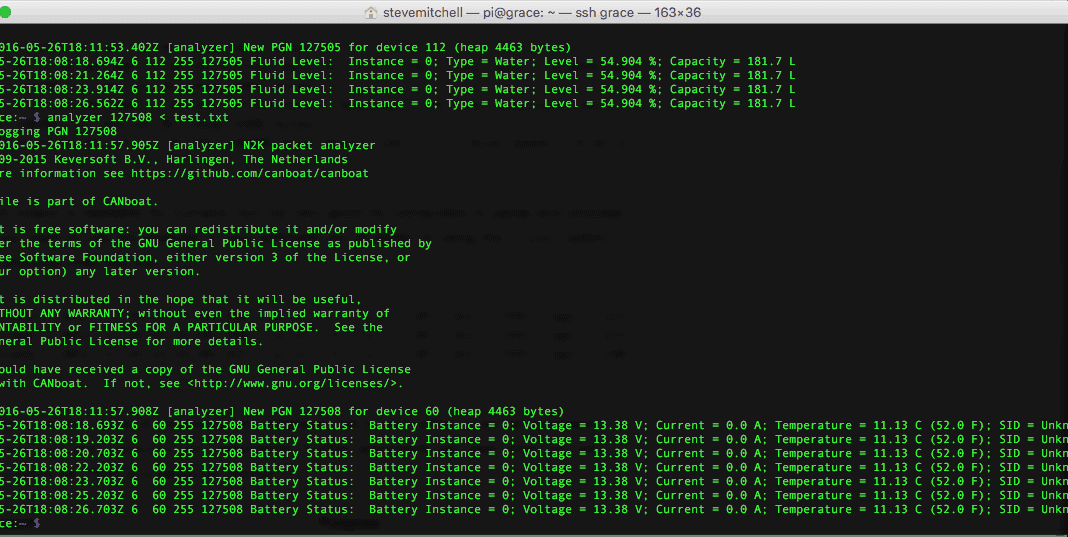Click the window title 'stevemitchell — pi@grace'
Image resolution: width=1068 pixels, height=537 pixels.
point(541,12)
